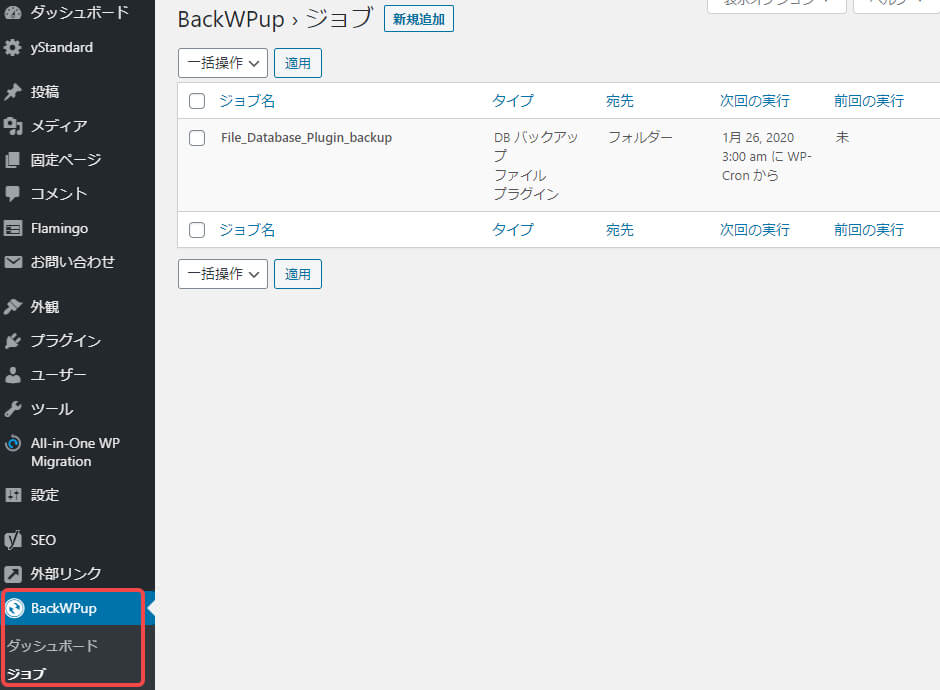Sort the table by 次回の実行 column header

(x=754, y=101)
